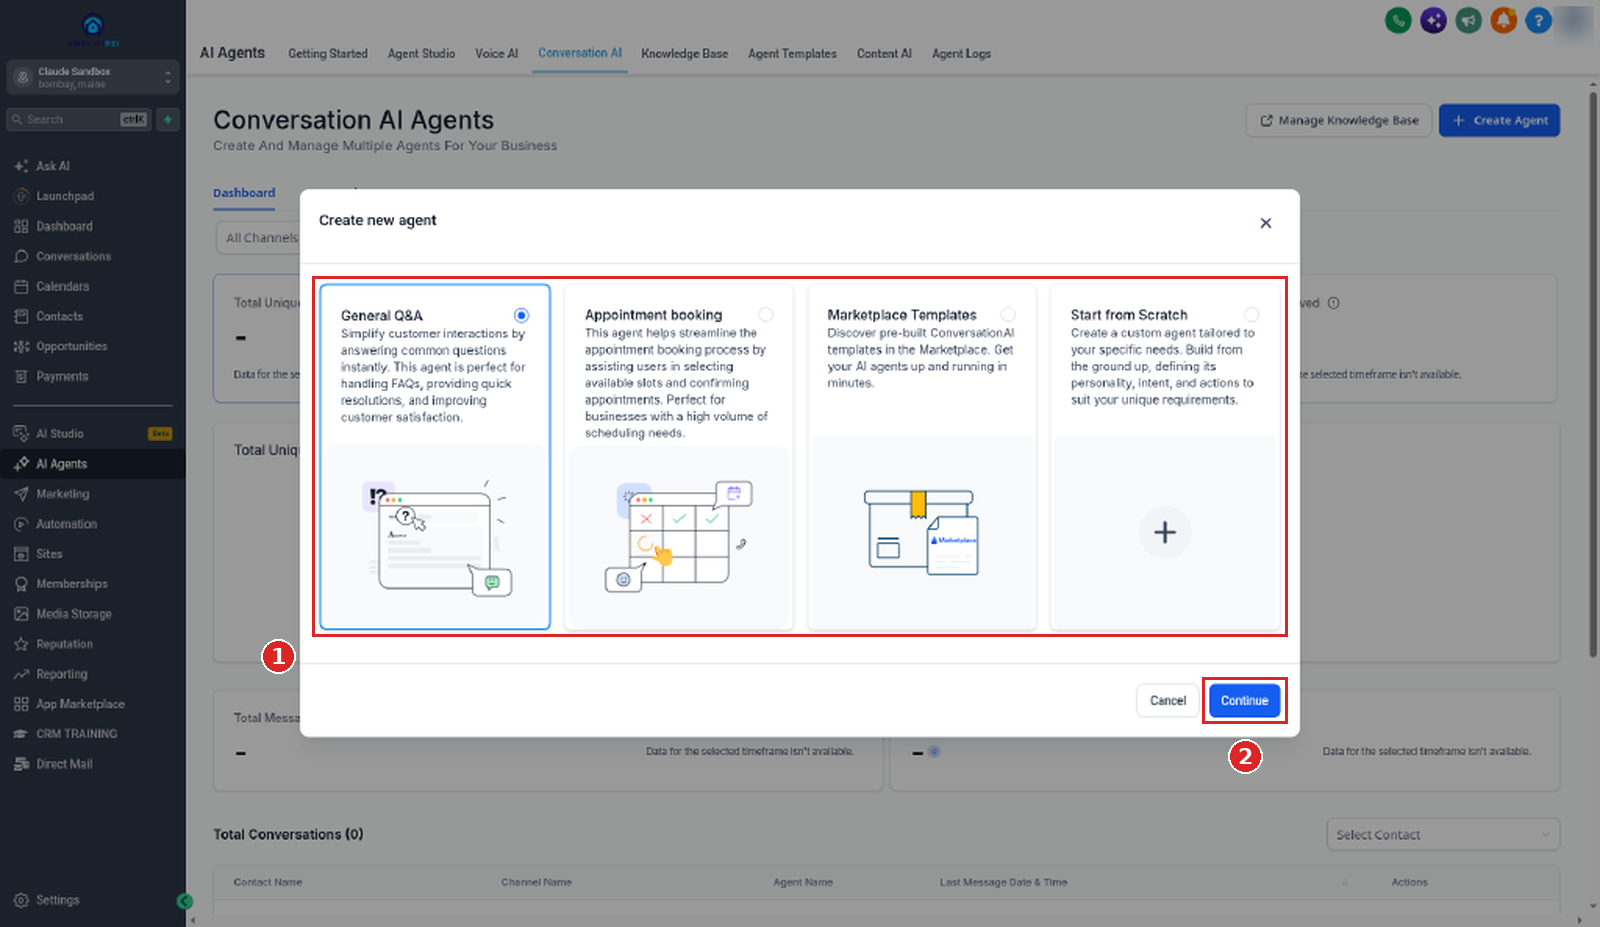
Task: Open Media Storage in sidebar
Action: (73, 614)
